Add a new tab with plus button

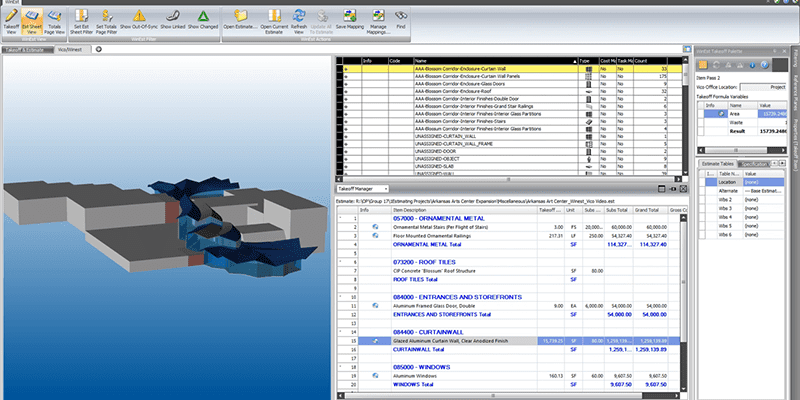click(x=98, y=48)
